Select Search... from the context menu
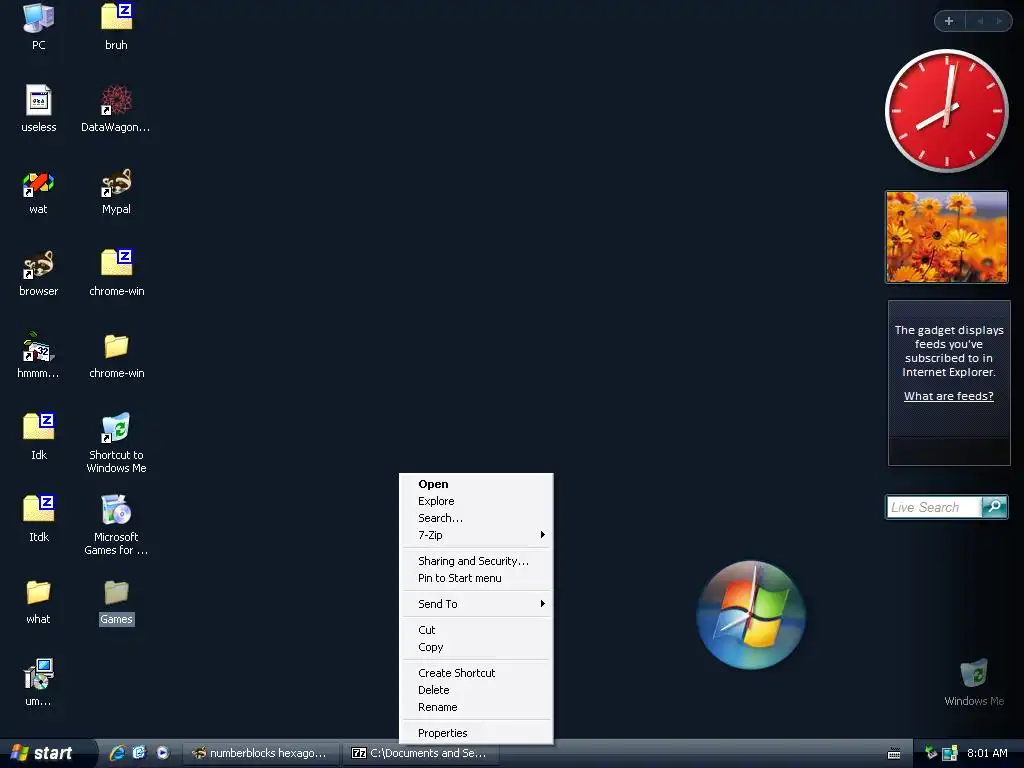1024x768 pixels. [476, 518]
